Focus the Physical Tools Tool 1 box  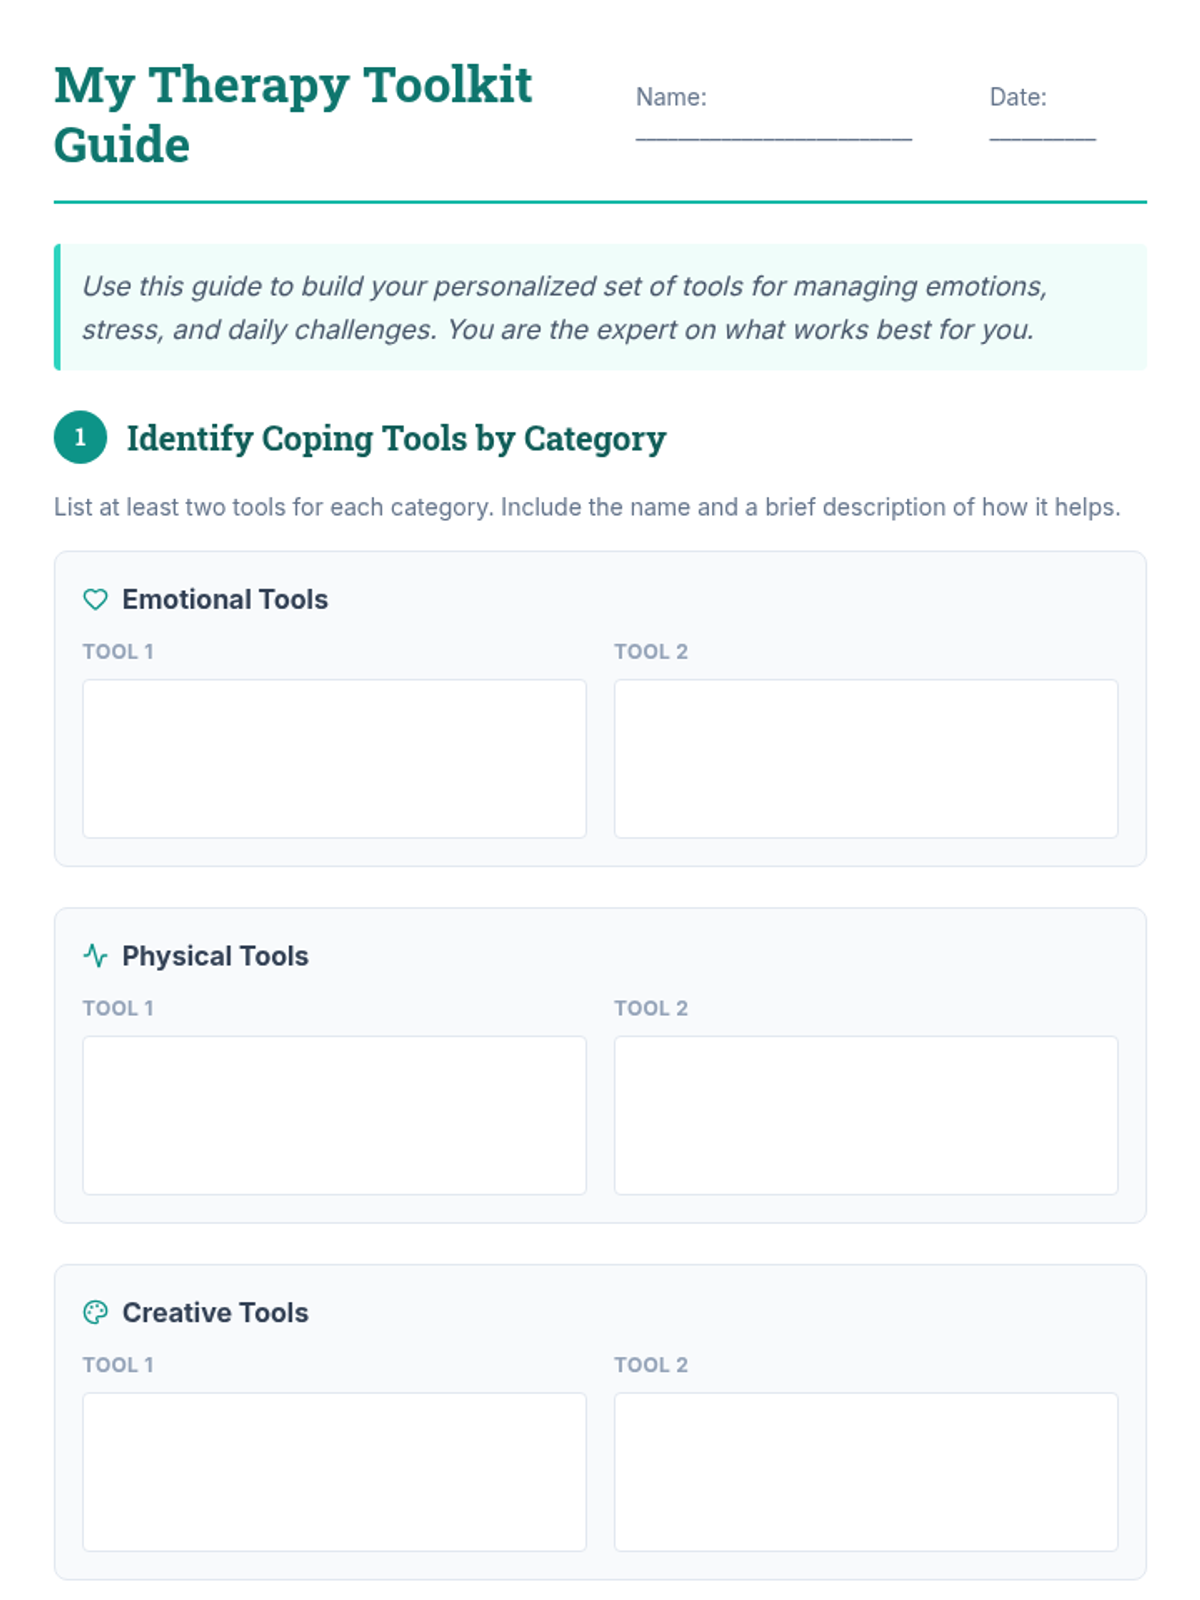pos(334,1115)
